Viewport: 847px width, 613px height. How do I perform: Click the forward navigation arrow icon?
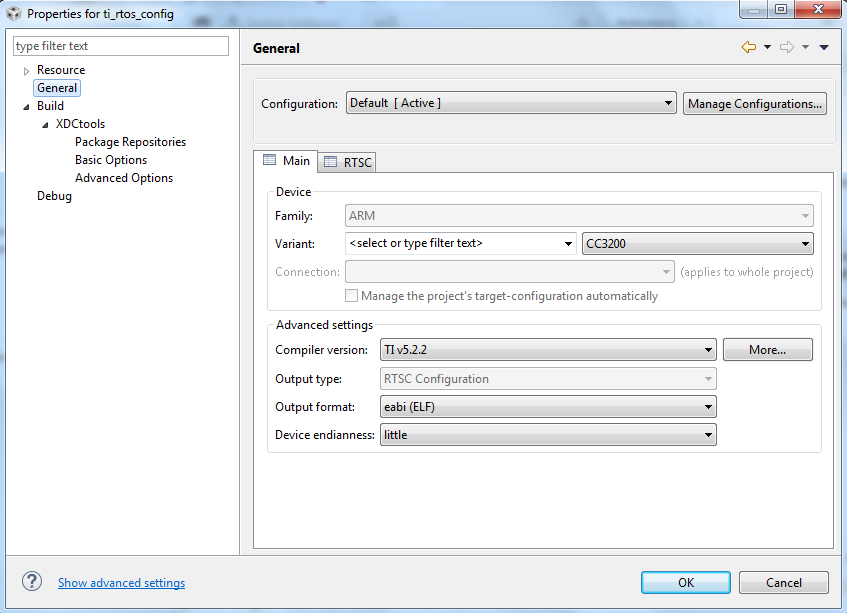(787, 47)
